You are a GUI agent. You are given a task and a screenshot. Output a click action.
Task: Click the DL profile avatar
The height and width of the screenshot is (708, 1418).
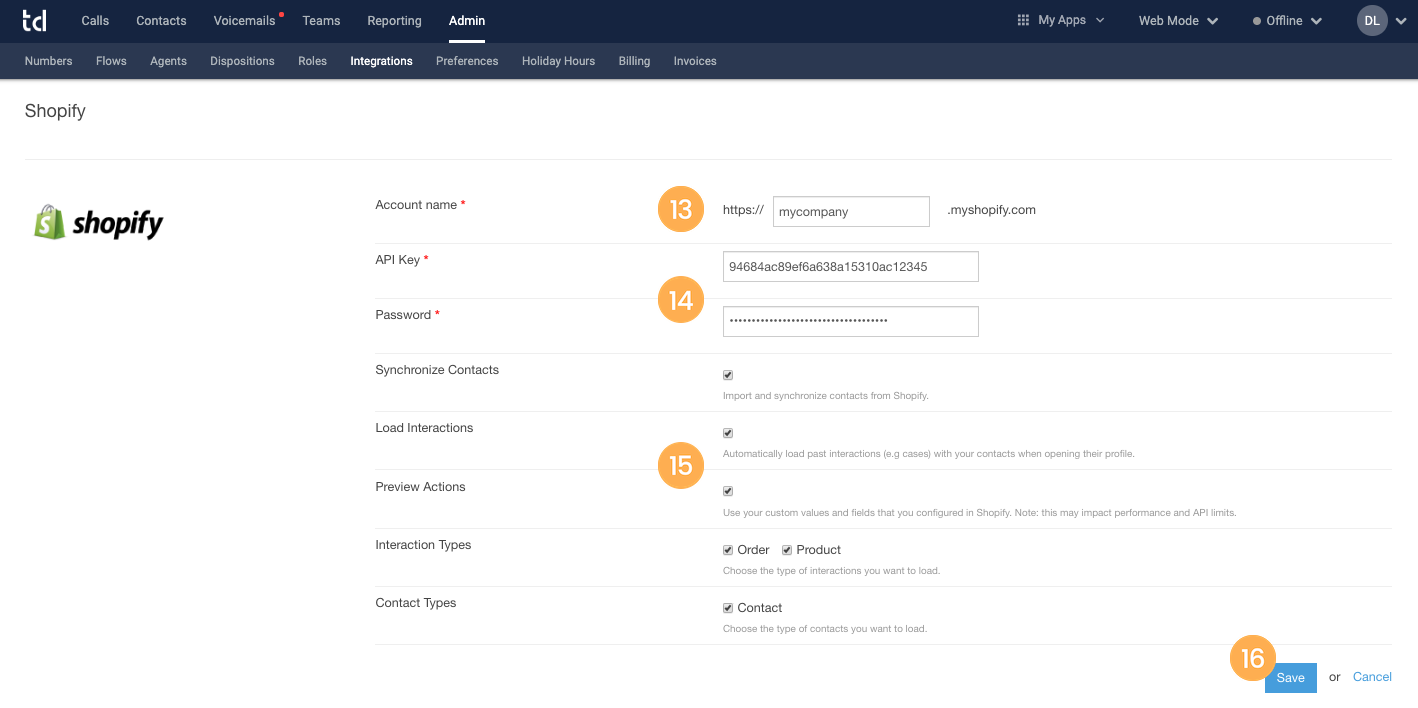click(1371, 20)
